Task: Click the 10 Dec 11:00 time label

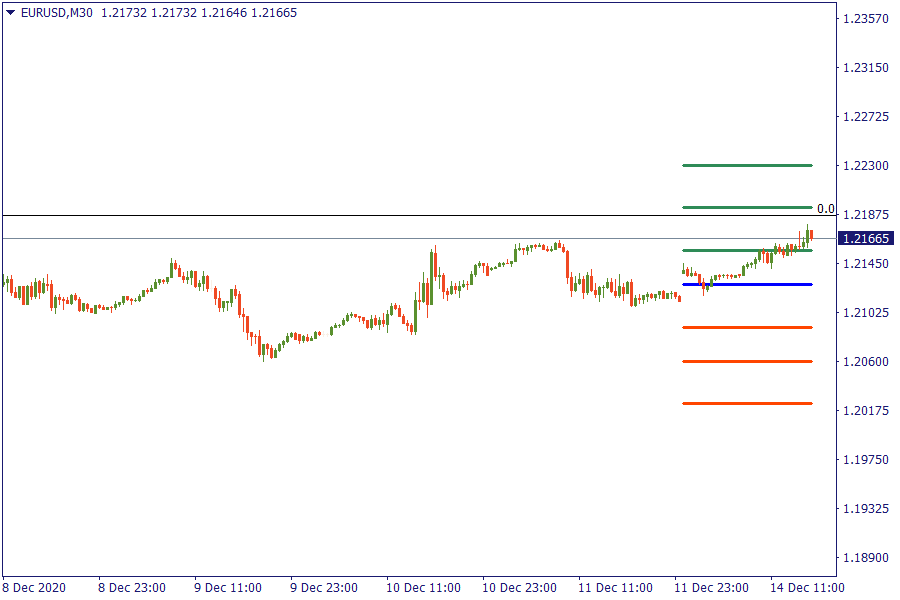Action: (423, 588)
